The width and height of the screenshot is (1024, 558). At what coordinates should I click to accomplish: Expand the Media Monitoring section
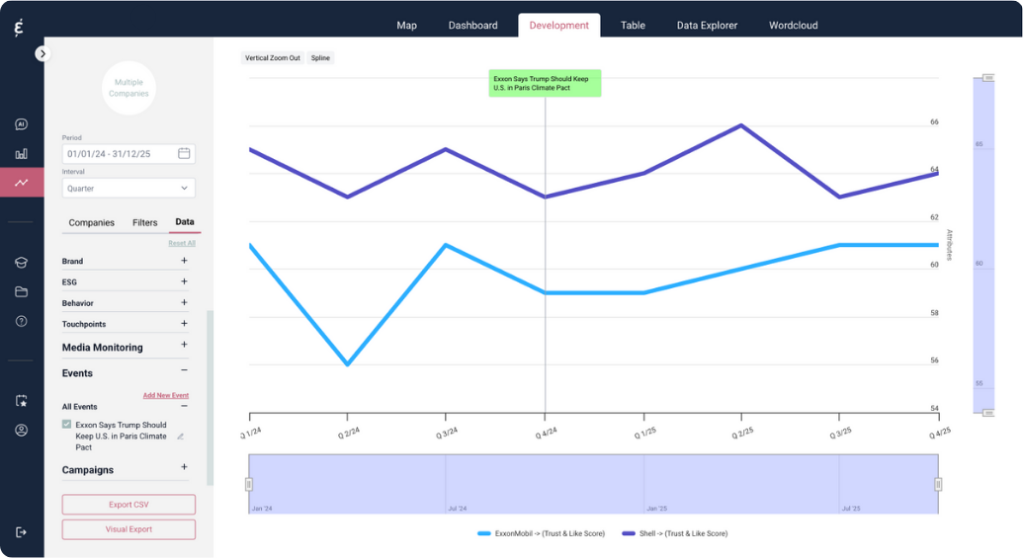point(184,345)
